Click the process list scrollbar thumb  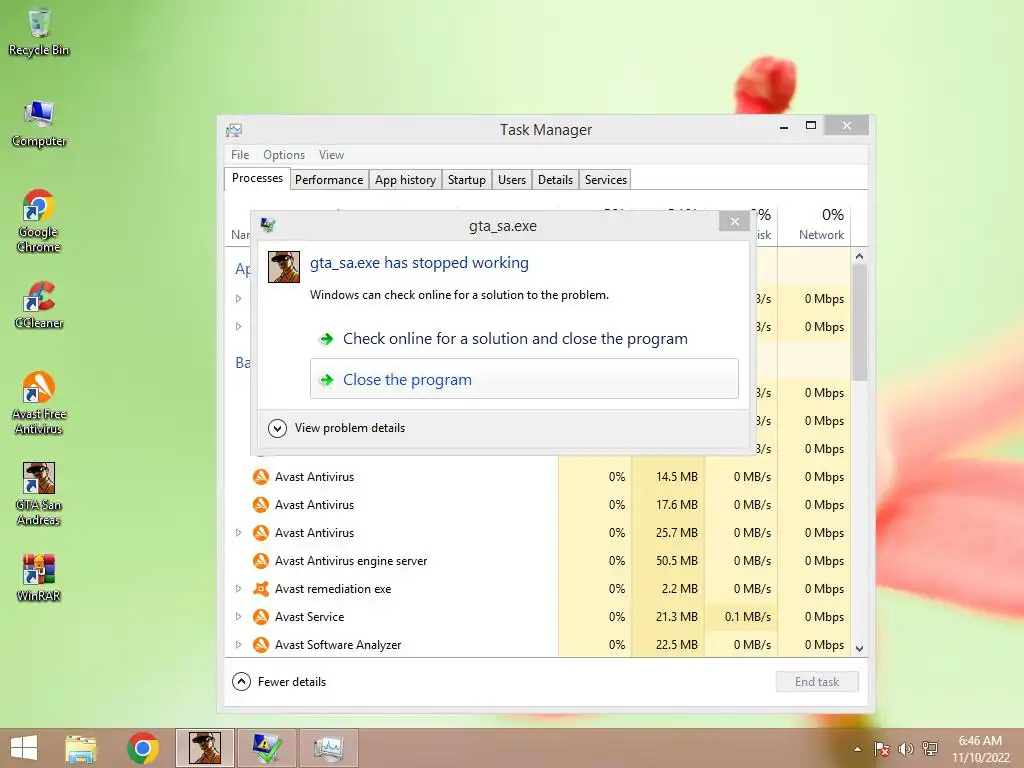click(x=859, y=323)
